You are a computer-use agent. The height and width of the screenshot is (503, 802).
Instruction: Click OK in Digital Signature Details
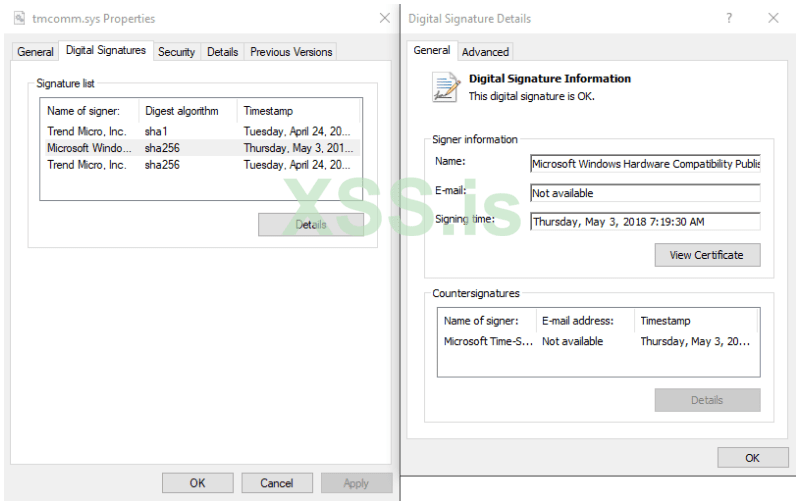point(752,458)
